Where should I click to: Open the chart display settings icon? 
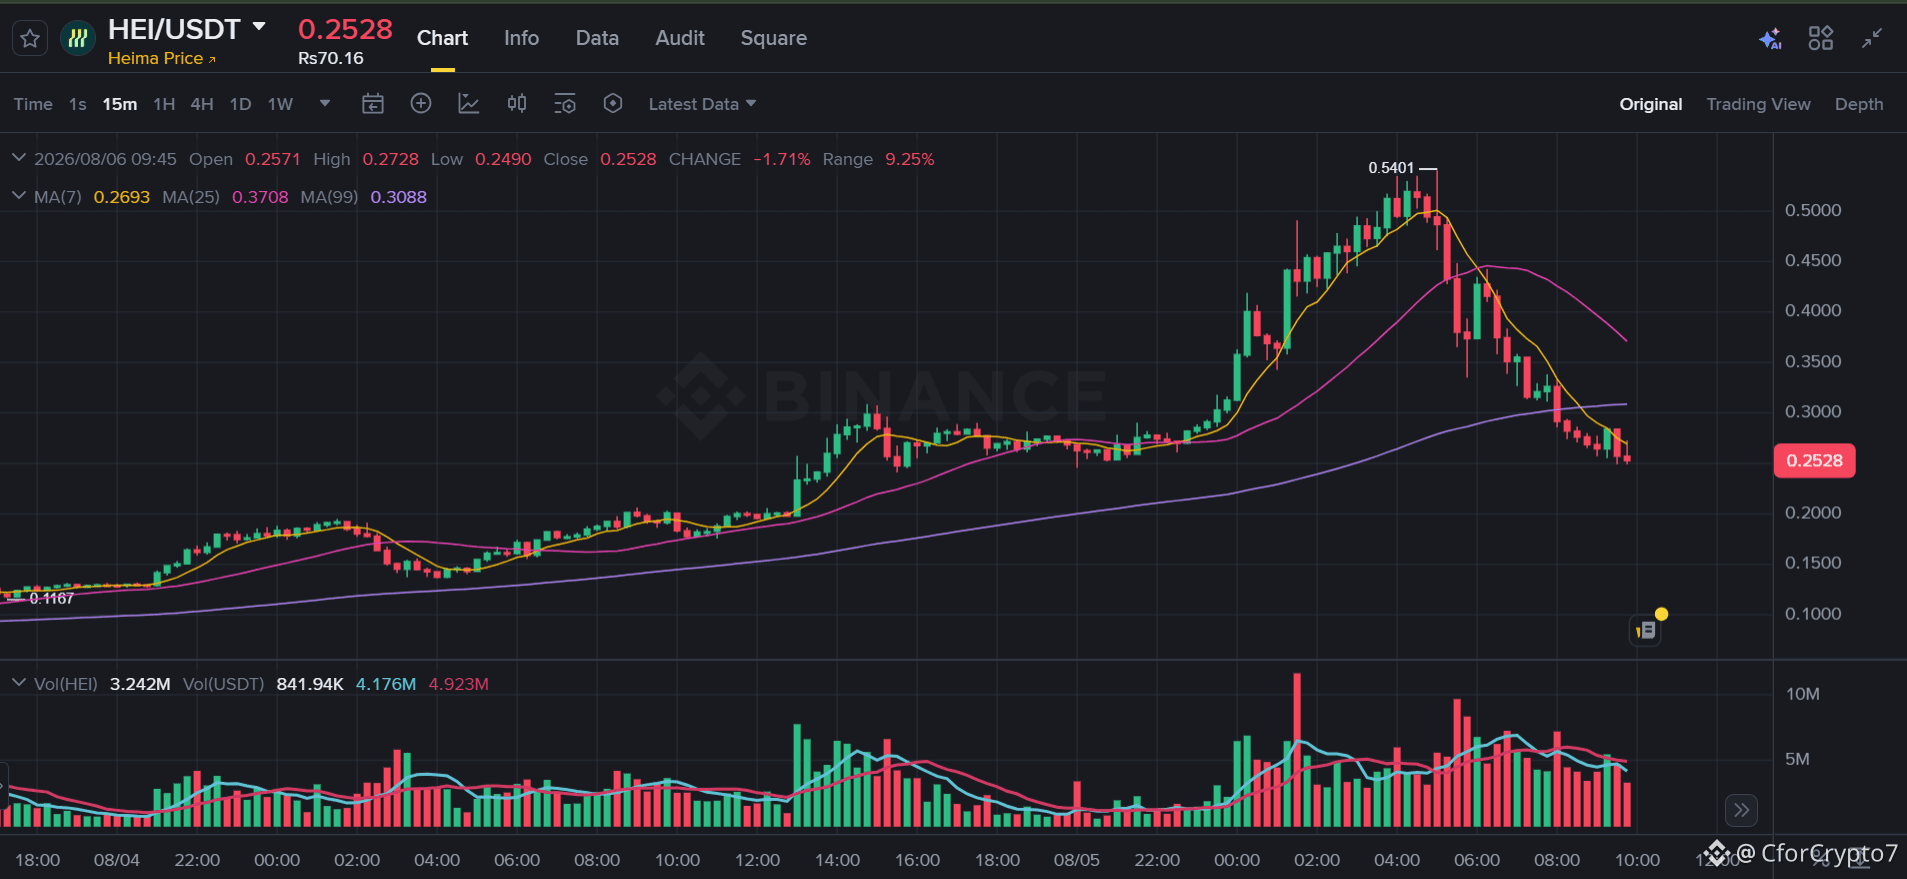565,104
